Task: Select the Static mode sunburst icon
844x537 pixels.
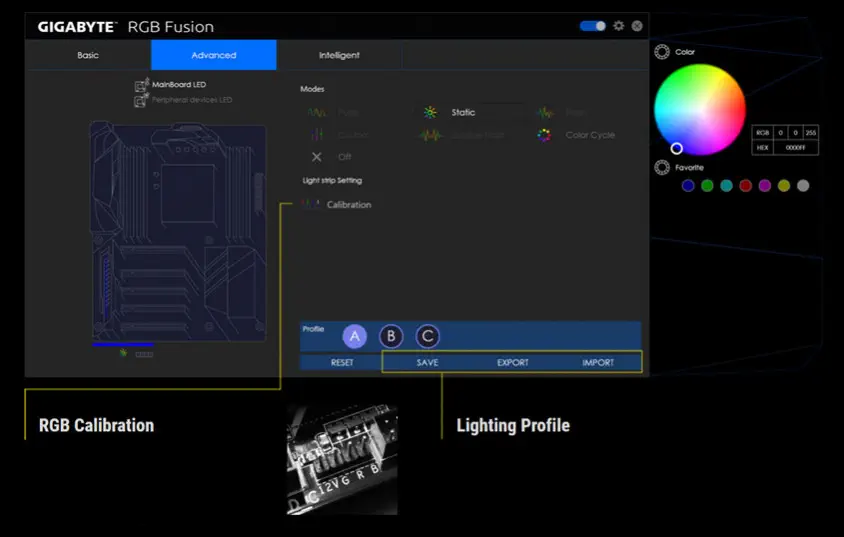Action: tap(430, 112)
